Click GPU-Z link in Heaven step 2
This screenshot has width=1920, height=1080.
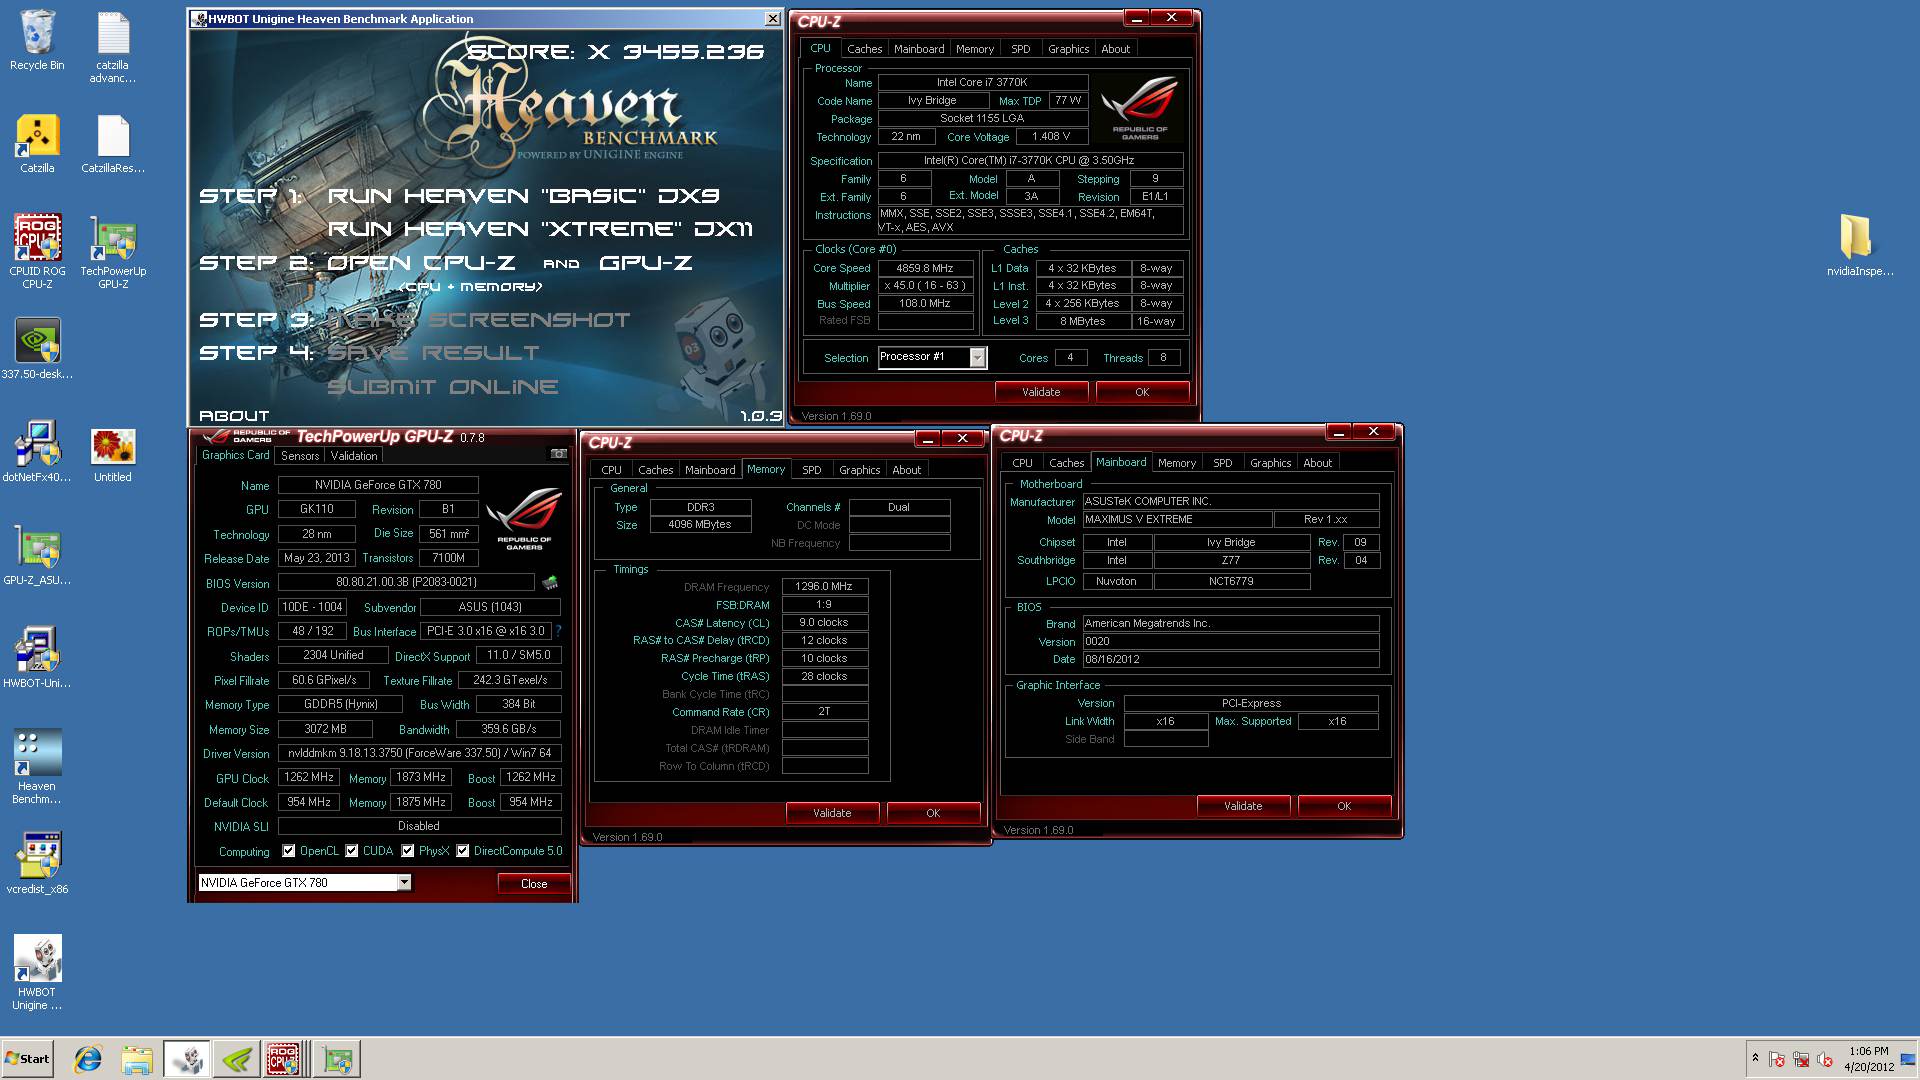click(646, 263)
